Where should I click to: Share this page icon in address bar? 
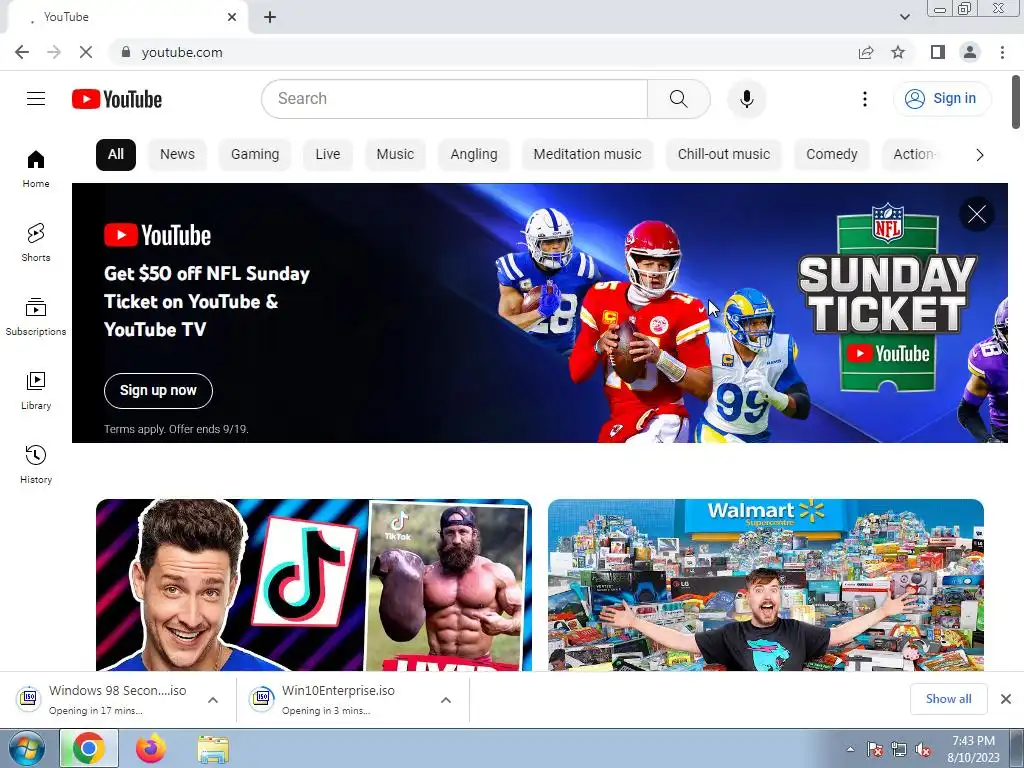point(866,52)
